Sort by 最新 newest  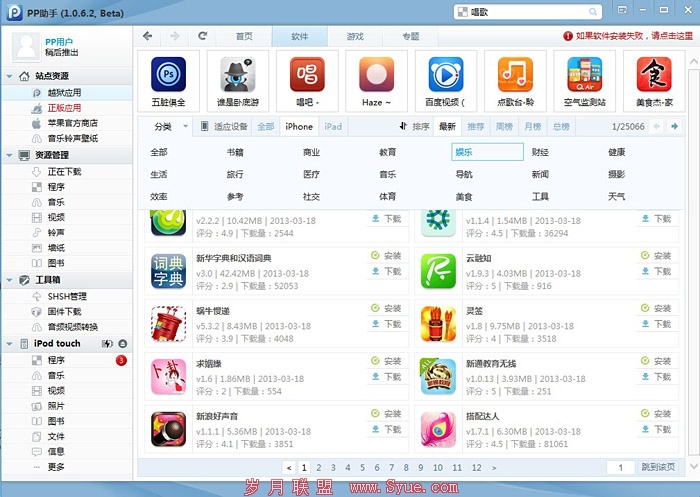coord(447,126)
